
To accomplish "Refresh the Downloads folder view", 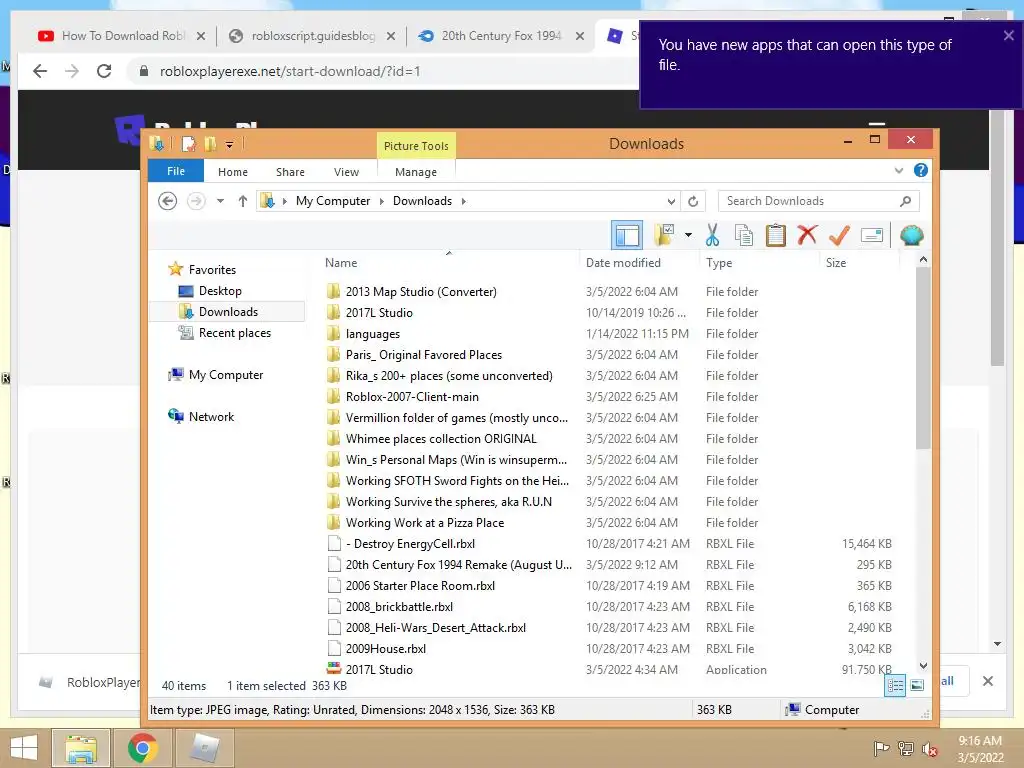I will [694, 201].
